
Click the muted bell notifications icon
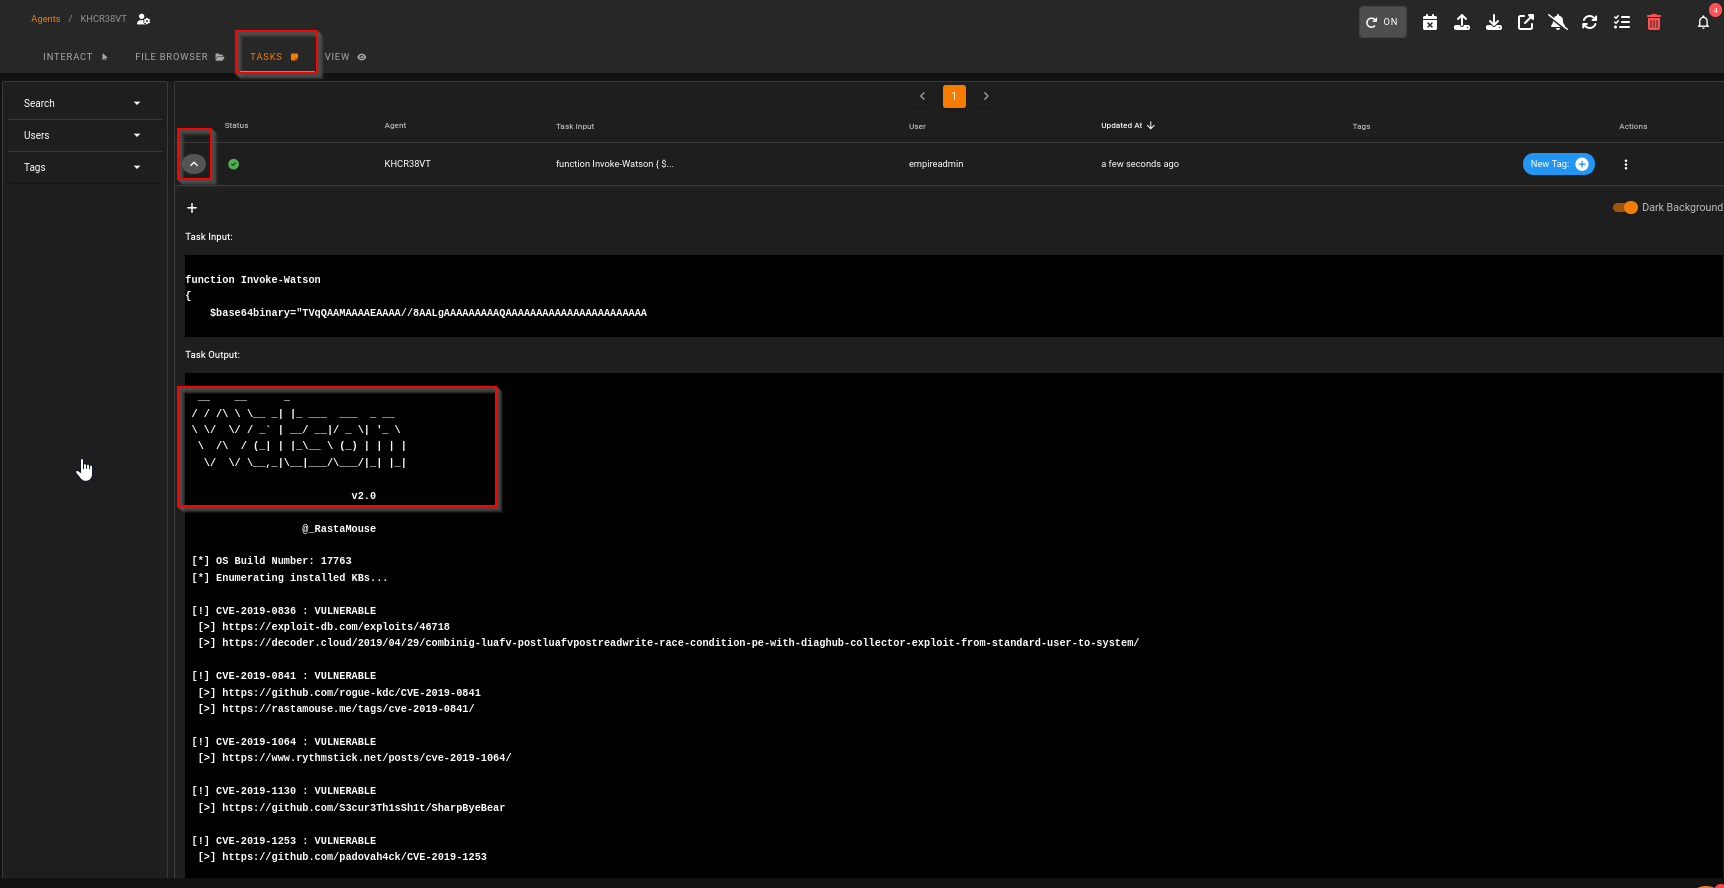click(1558, 22)
